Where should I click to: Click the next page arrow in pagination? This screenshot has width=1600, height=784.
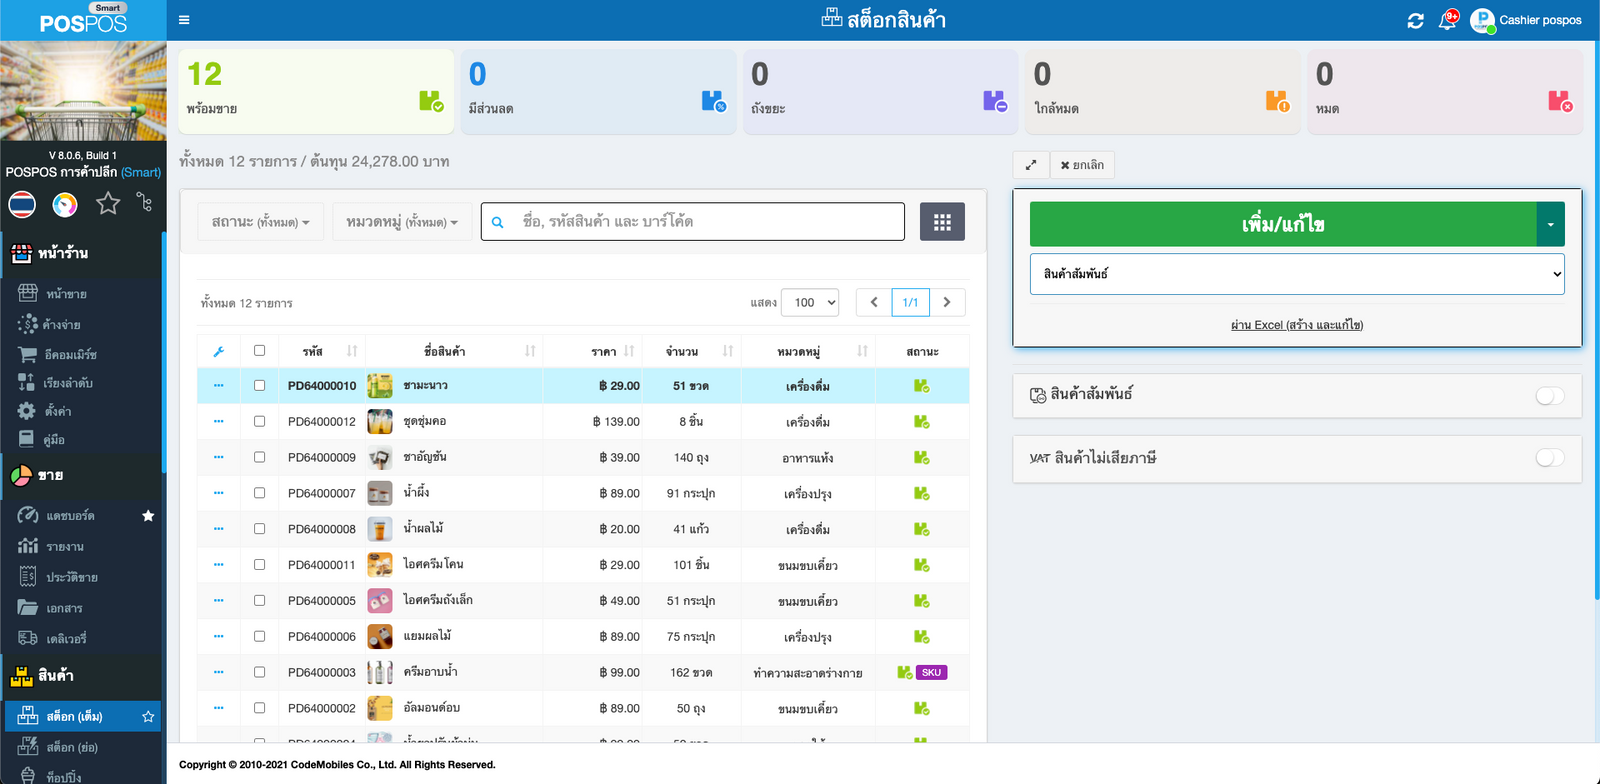(x=947, y=303)
